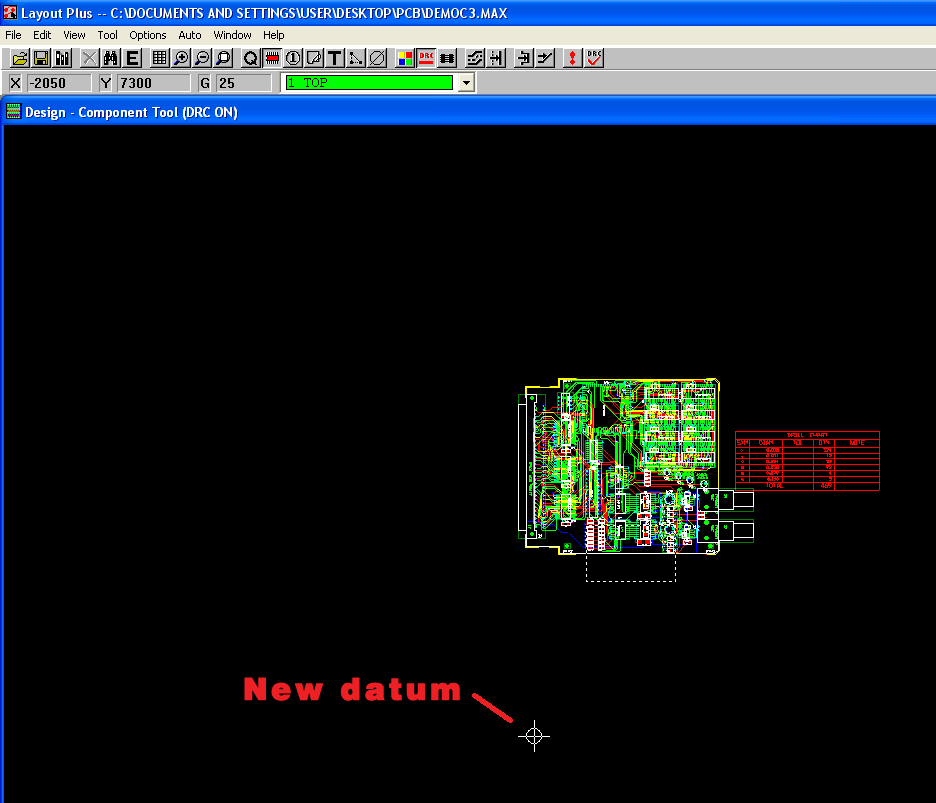Open the Options menu
This screenshot has width=936, height=803.
[x=148, y=35]
